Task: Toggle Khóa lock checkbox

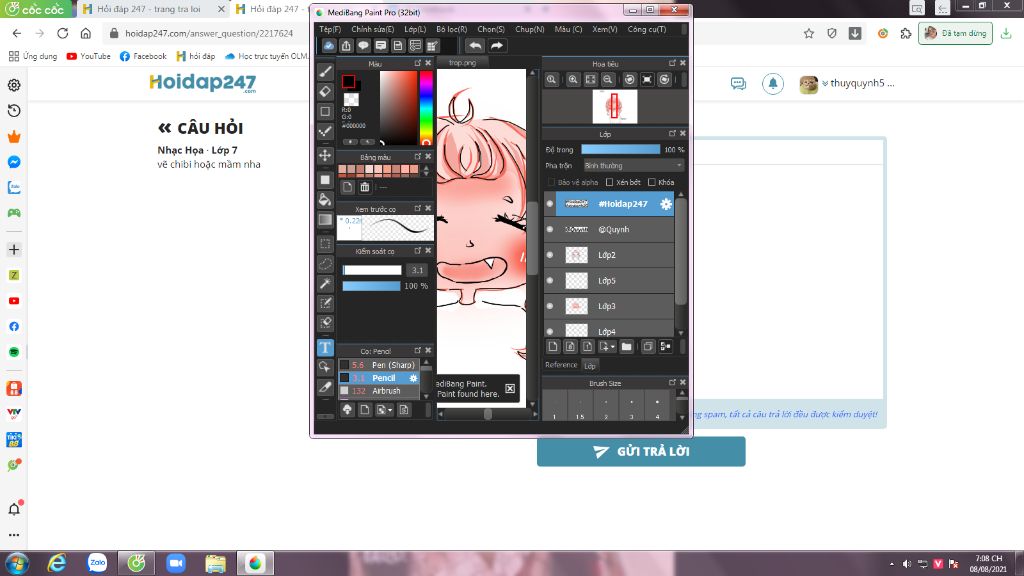Action: [x=651, y=182]
